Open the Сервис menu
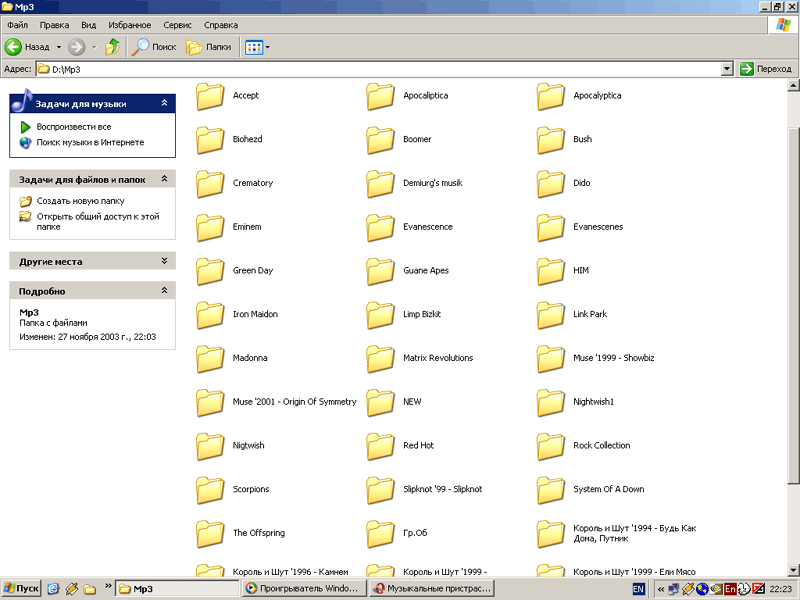The image size is (800, 600). point(178,24)
